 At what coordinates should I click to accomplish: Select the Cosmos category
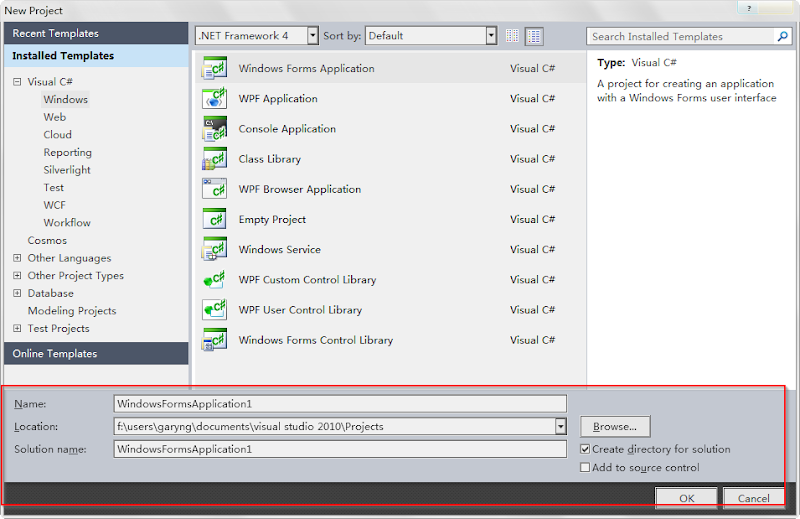tap(47, 240)
